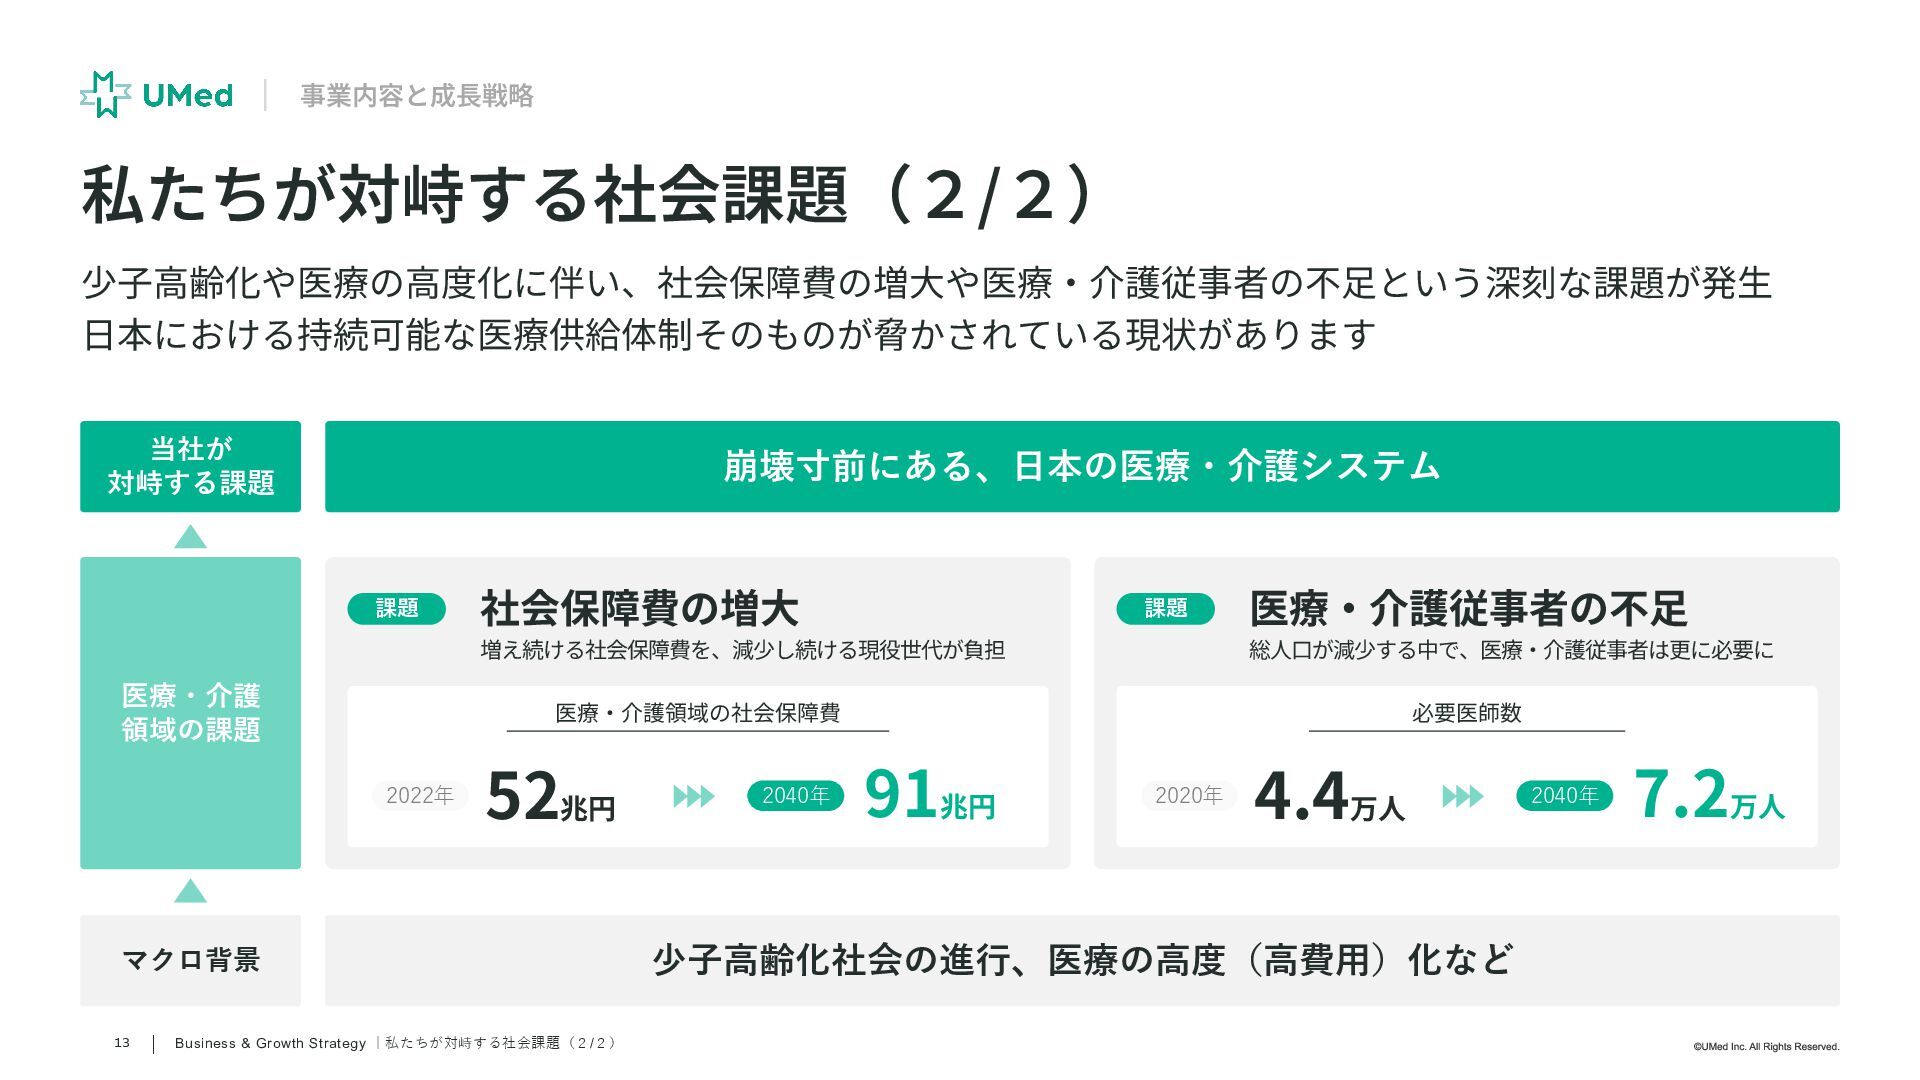The width and height of the screenshot is (1920, 1080).
Task: Click the triple arrow between 4.4万人 and 2040年
Action: pyautogui.click(x=1462, y=796)
